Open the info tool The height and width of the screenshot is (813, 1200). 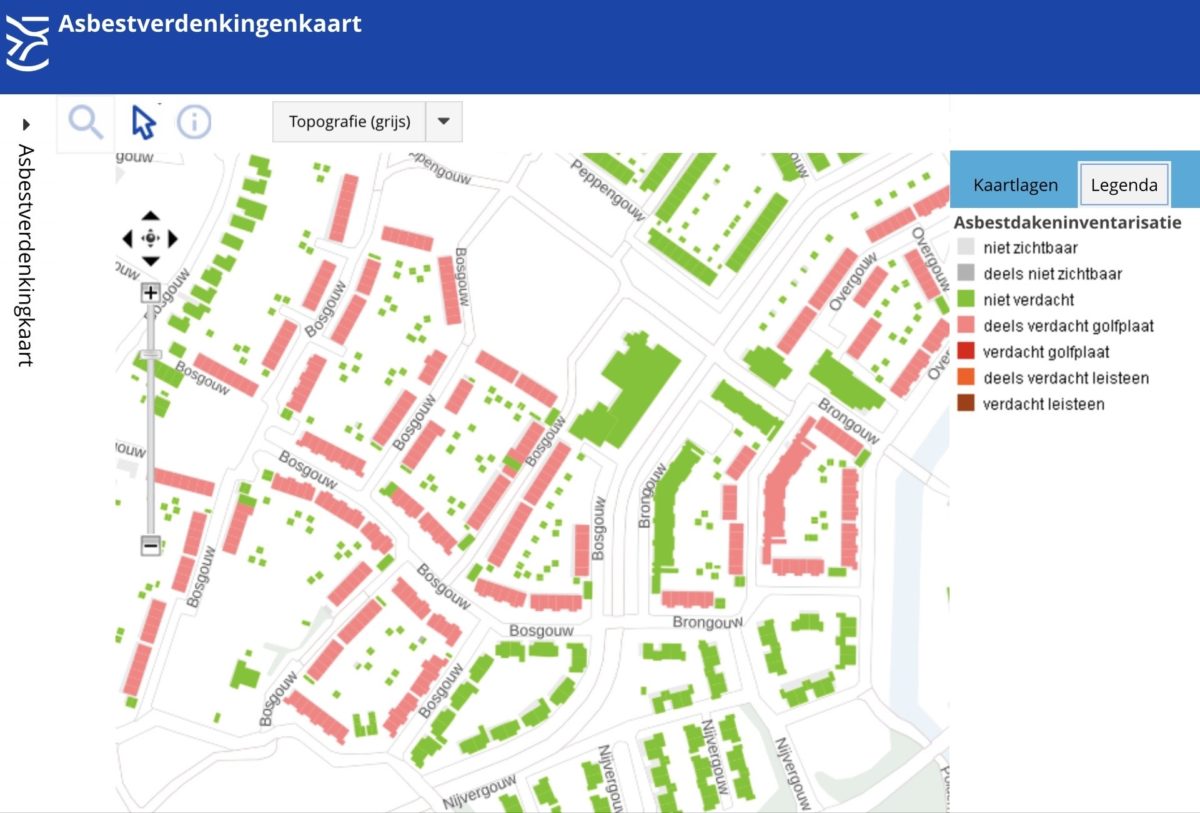coord(194,120)
